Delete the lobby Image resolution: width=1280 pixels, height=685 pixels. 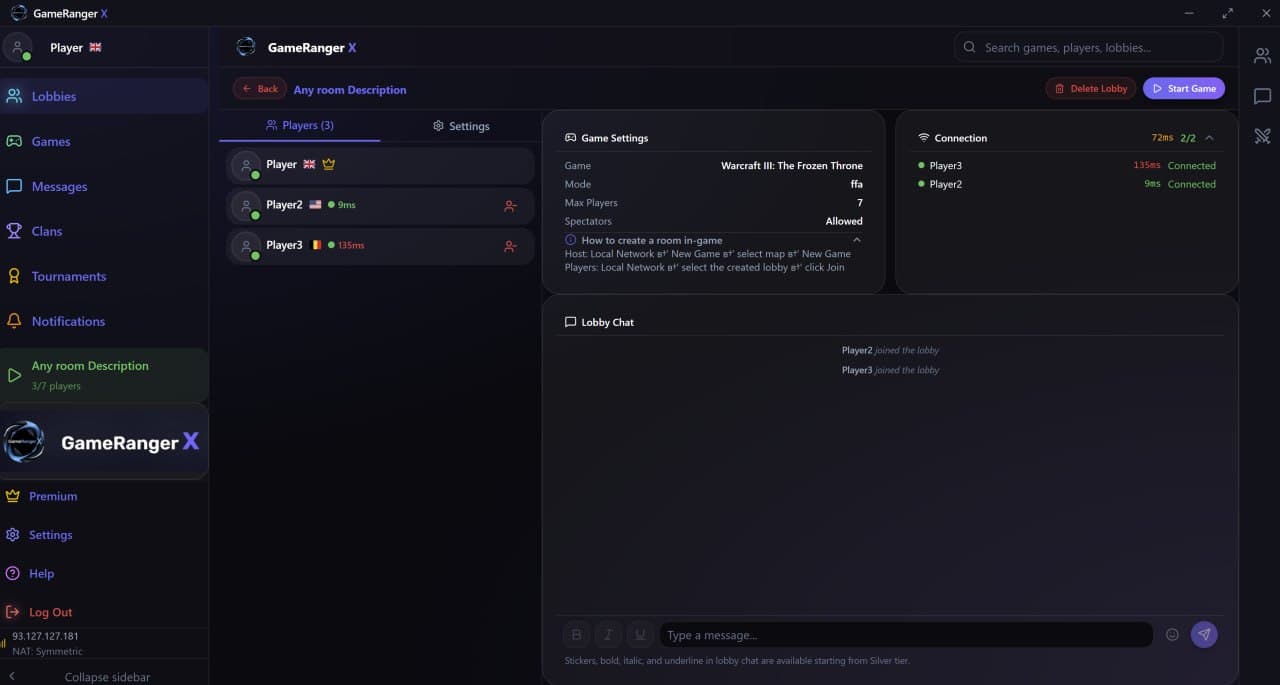coord(1091,88)
